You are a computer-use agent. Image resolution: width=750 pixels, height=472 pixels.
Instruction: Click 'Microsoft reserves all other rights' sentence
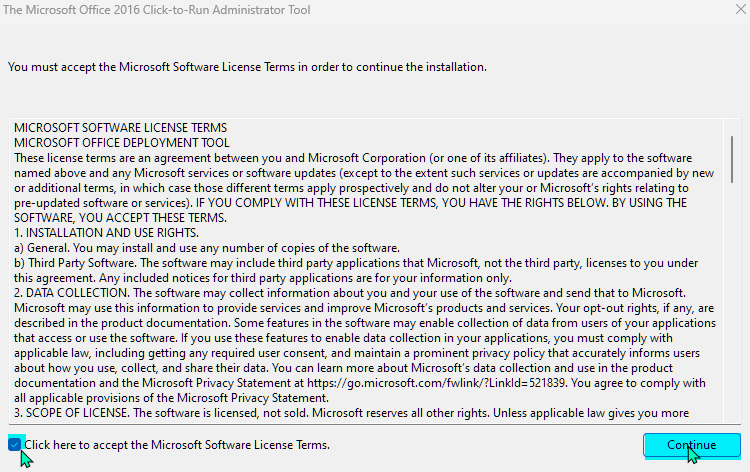click(401, 413)
